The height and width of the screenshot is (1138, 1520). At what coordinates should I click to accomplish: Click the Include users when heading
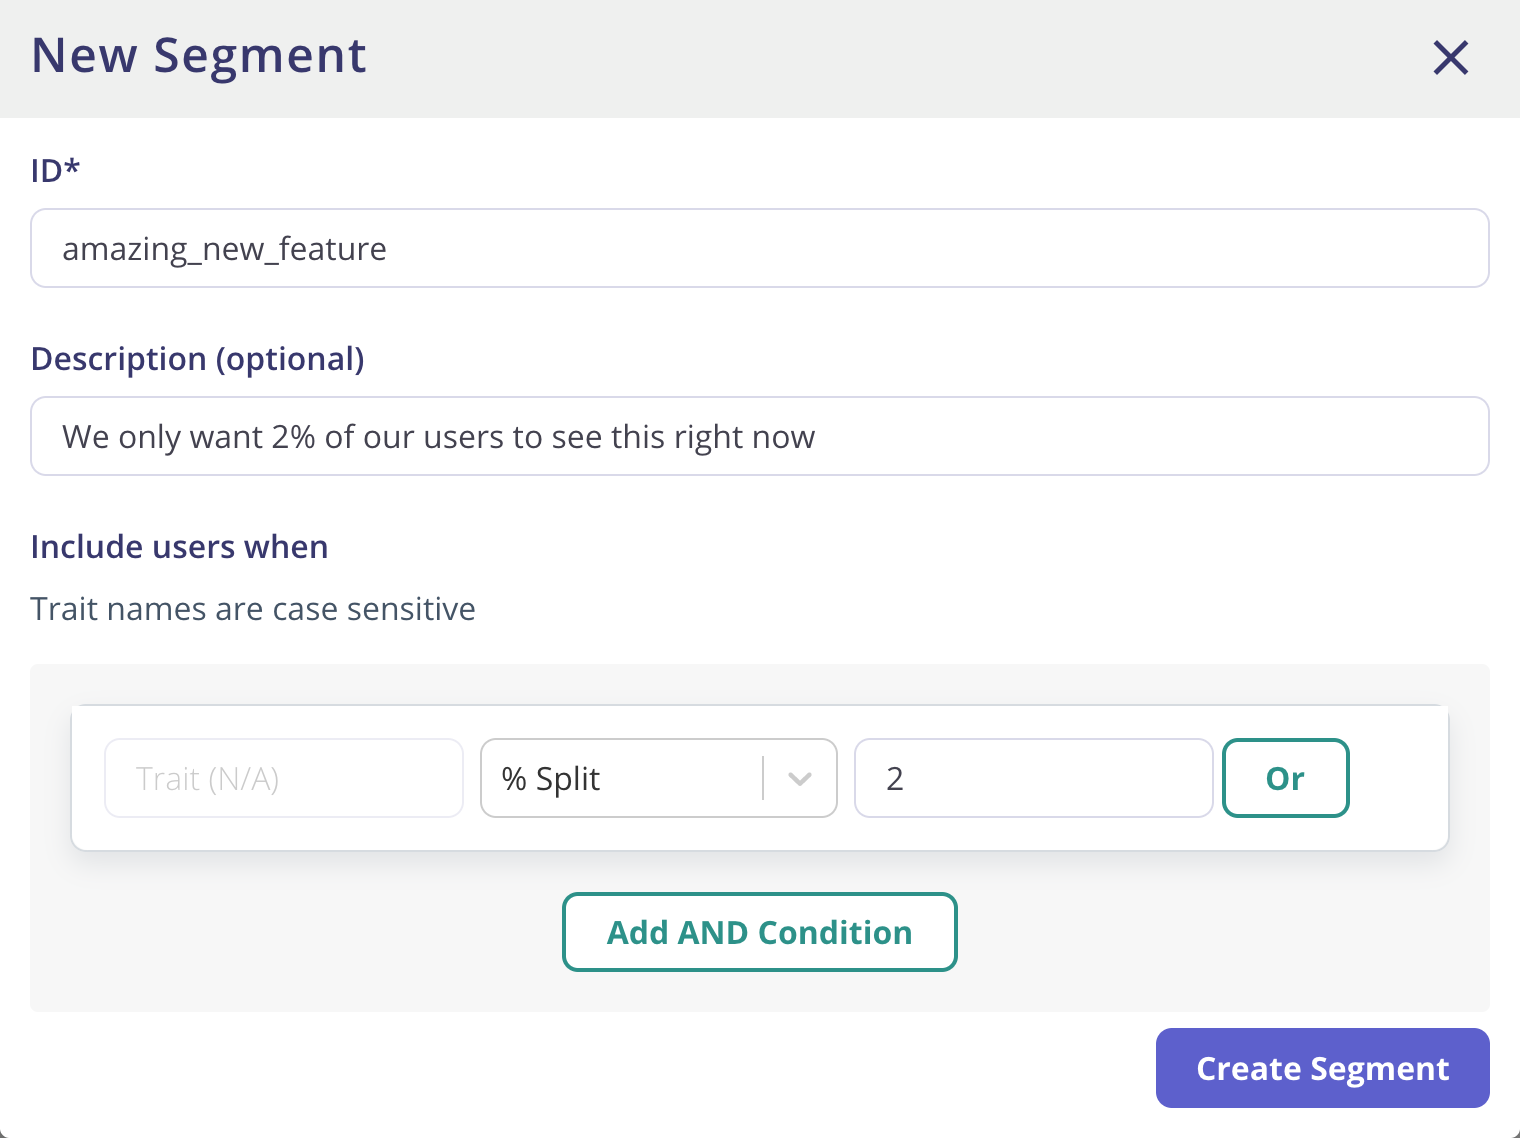tap(180, 547)
